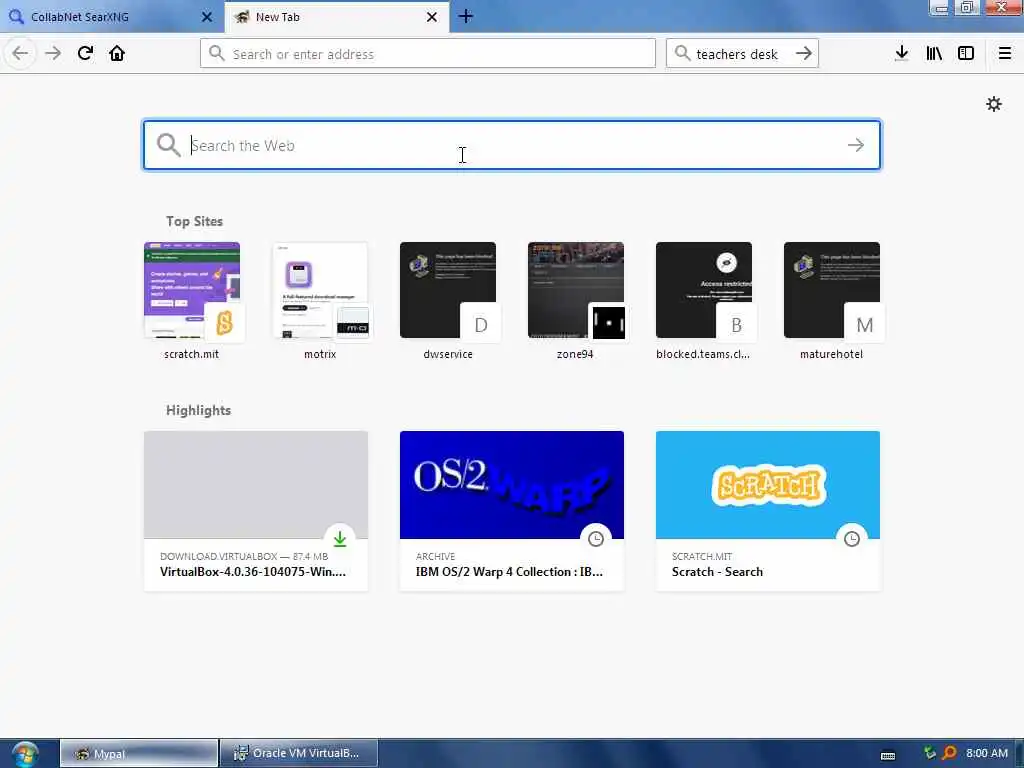Click the Highlights section heading
Screen dimensions: 1024x768
pos(199,410)
